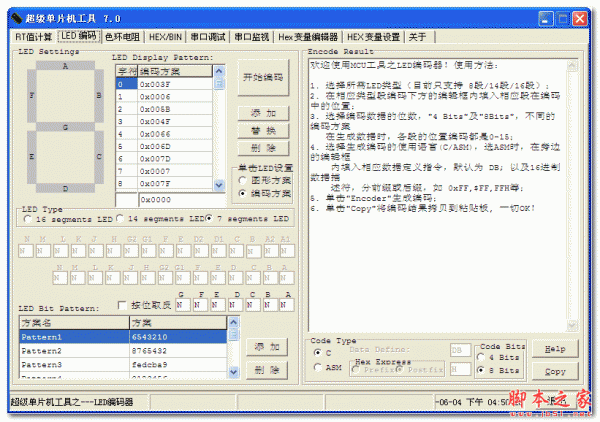
Task: Open the 串口监视 tab
Action: point(251,37)
